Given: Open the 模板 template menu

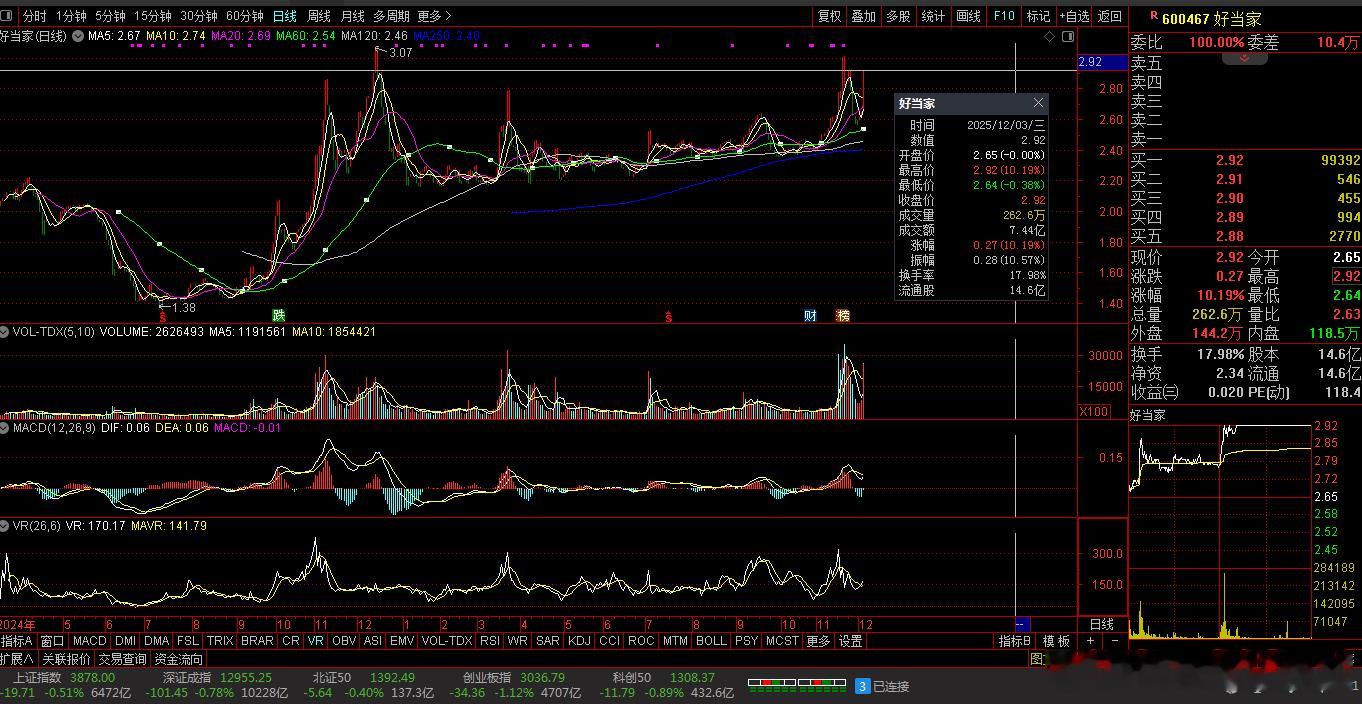Looking at the screenshot, I should pos(1057,641).
